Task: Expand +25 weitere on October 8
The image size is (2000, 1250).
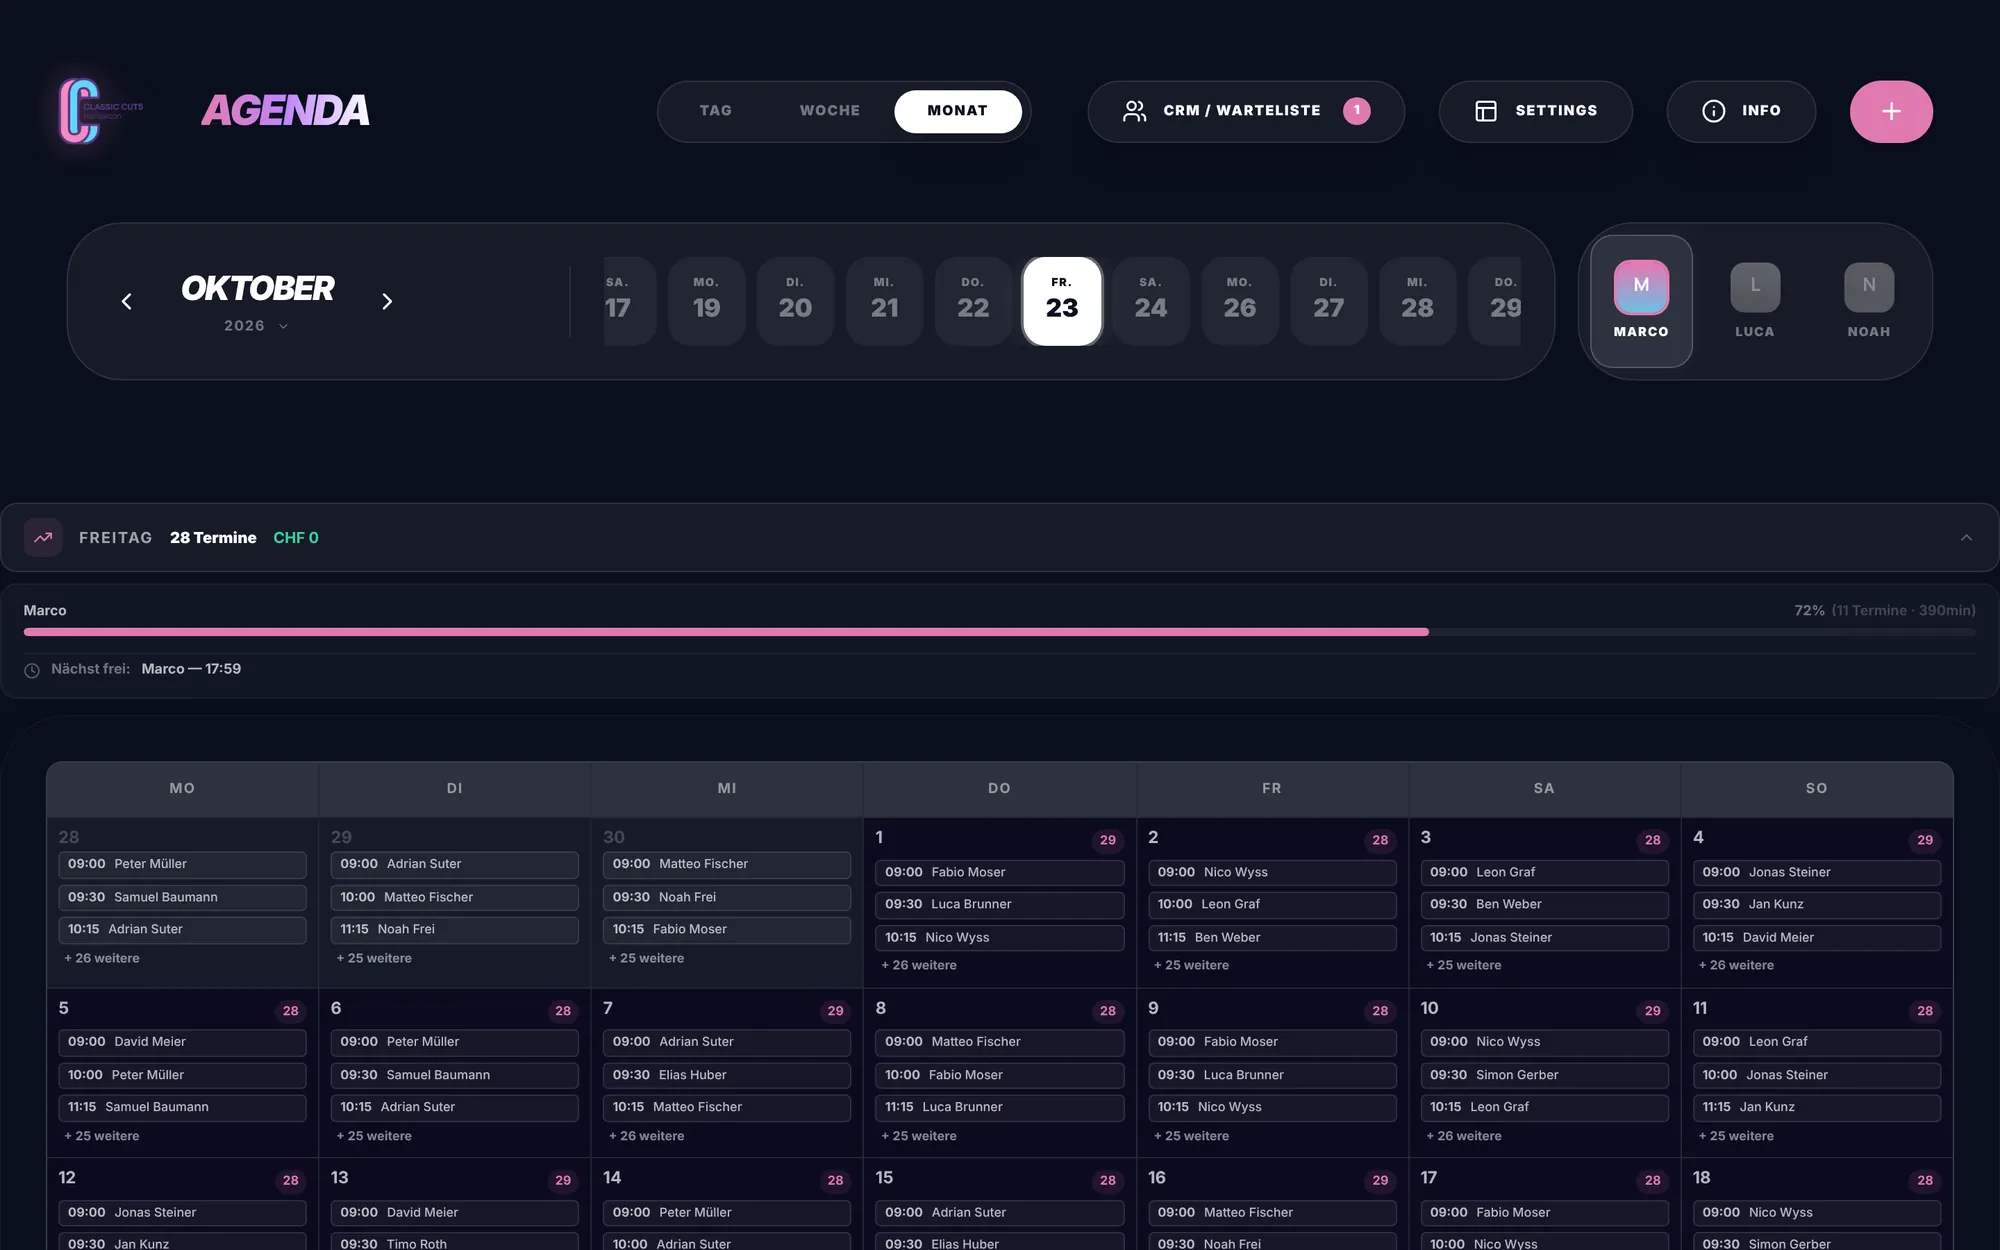Action: [918, 1136]
